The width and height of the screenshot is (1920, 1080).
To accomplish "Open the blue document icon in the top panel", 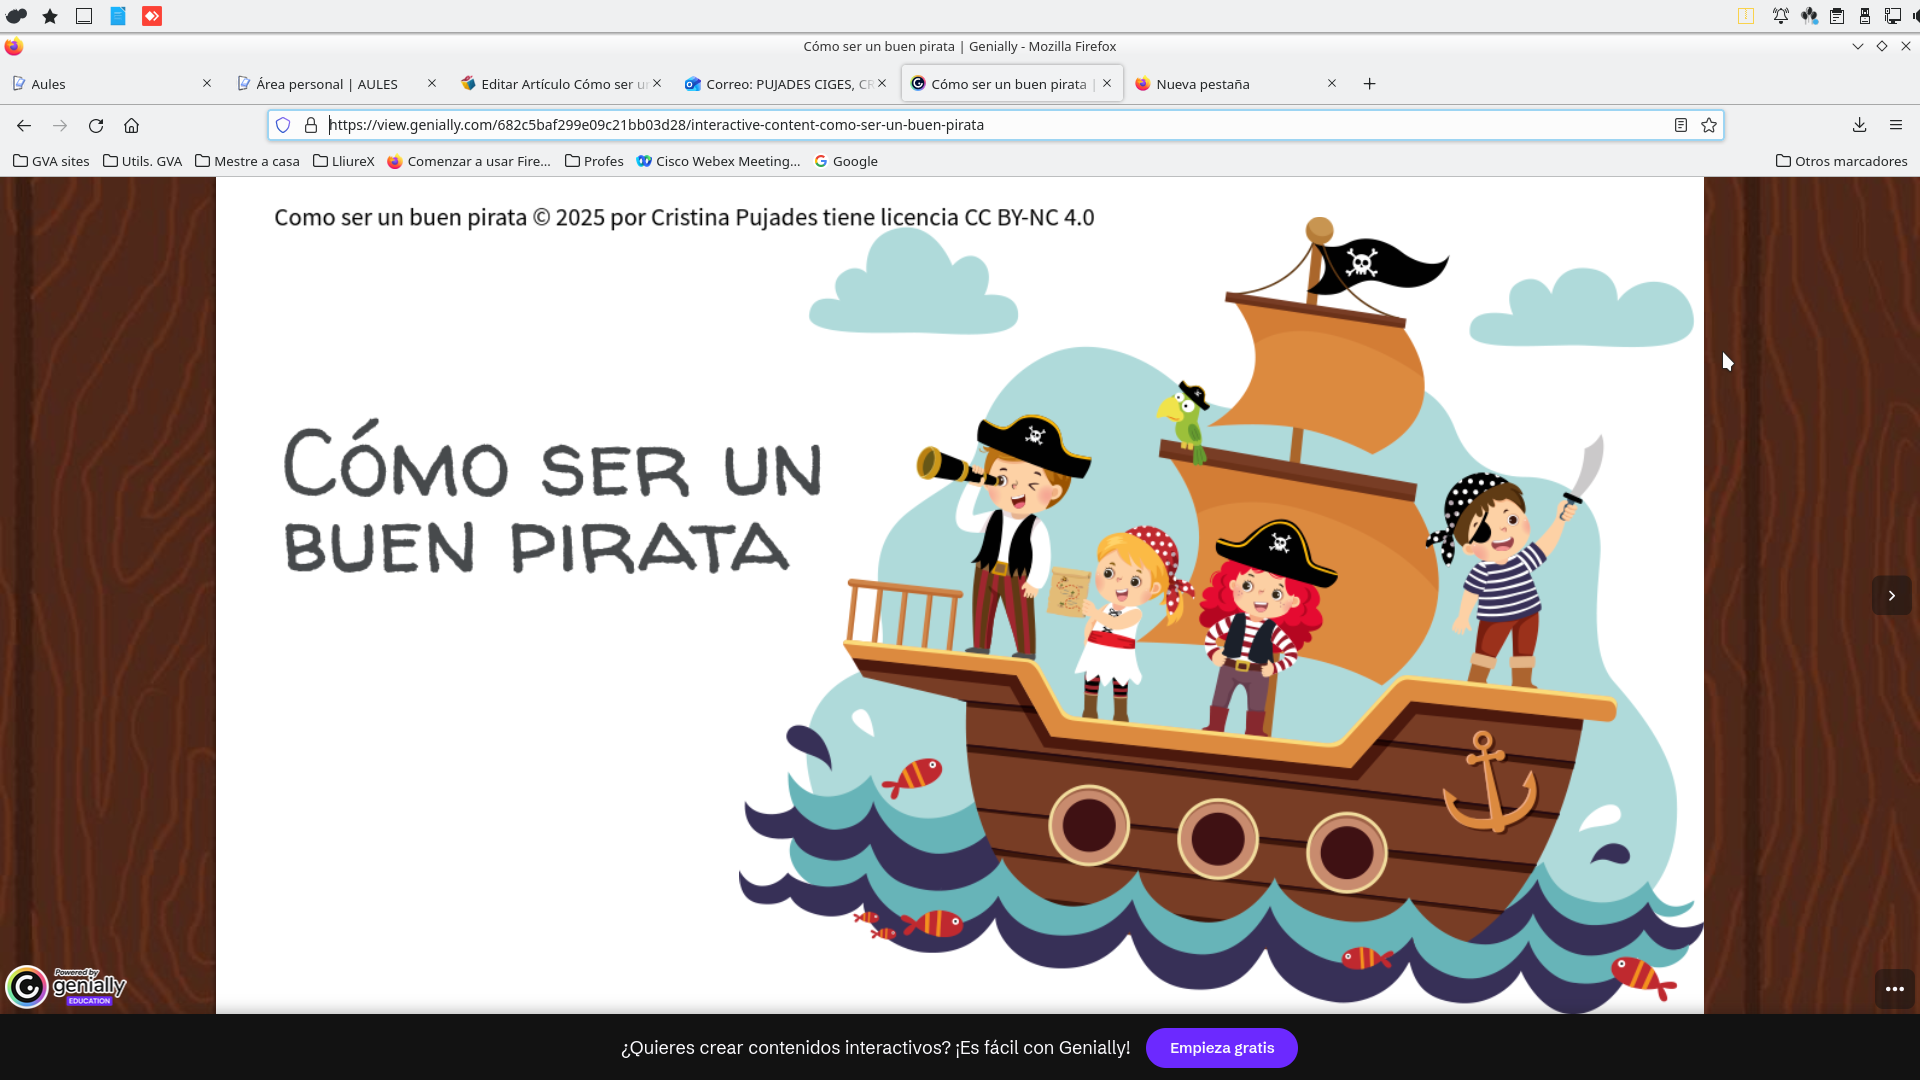I will 118,16.
